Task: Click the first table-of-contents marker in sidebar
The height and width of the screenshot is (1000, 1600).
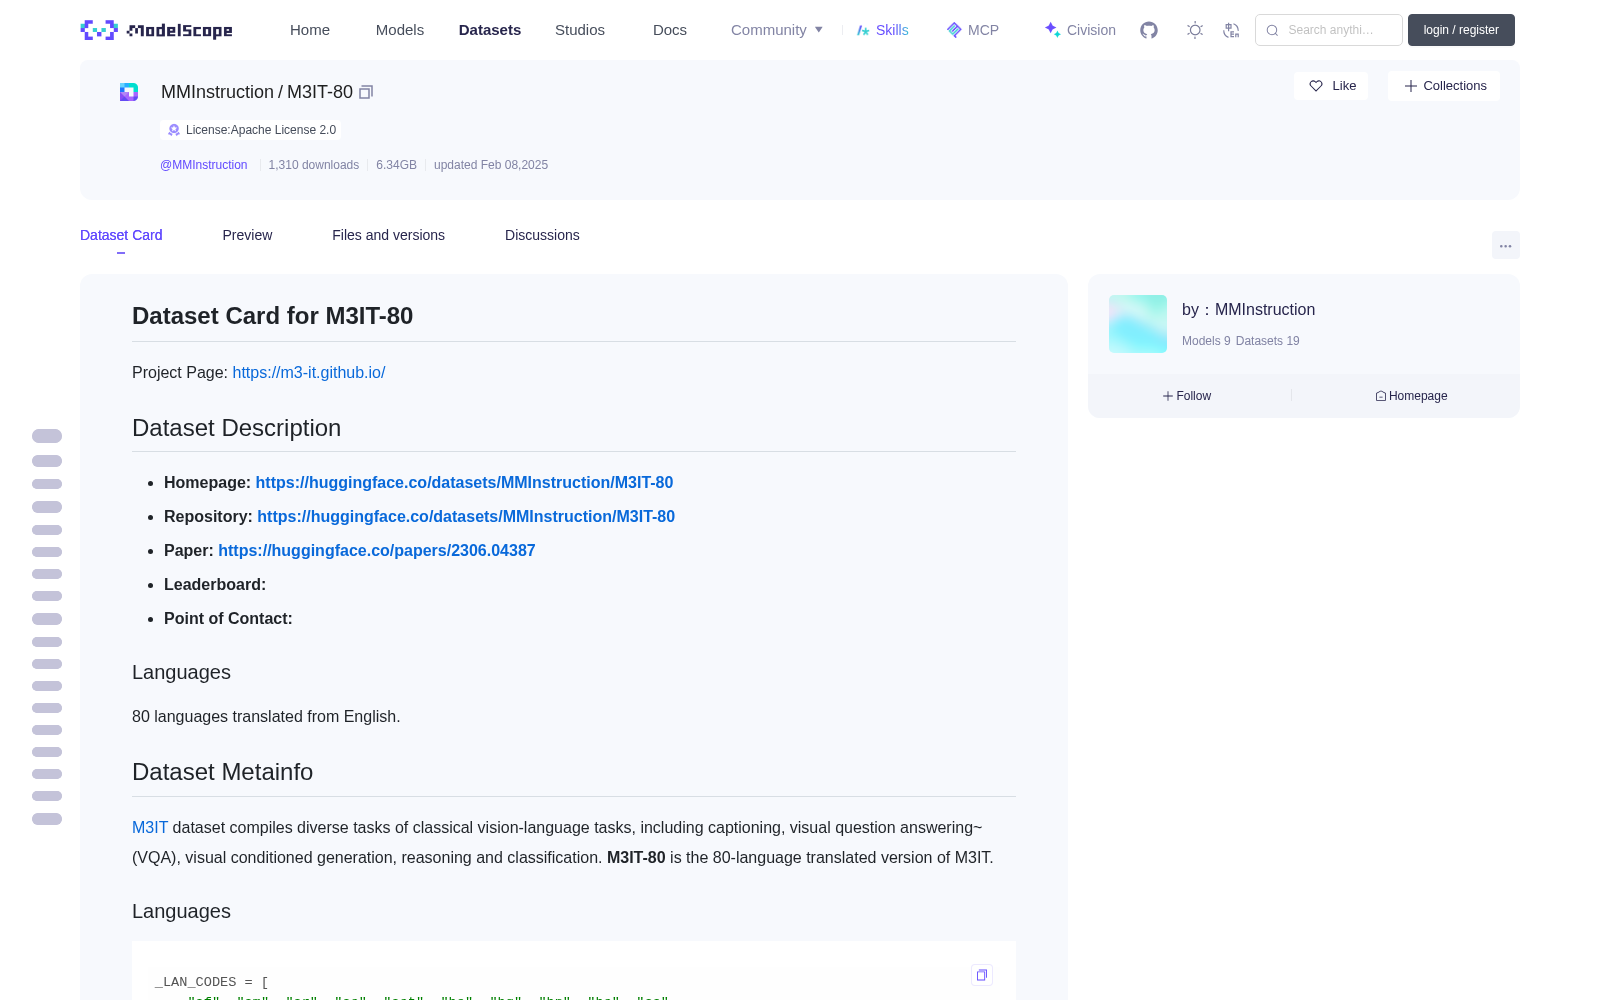Action: [47, 436]
